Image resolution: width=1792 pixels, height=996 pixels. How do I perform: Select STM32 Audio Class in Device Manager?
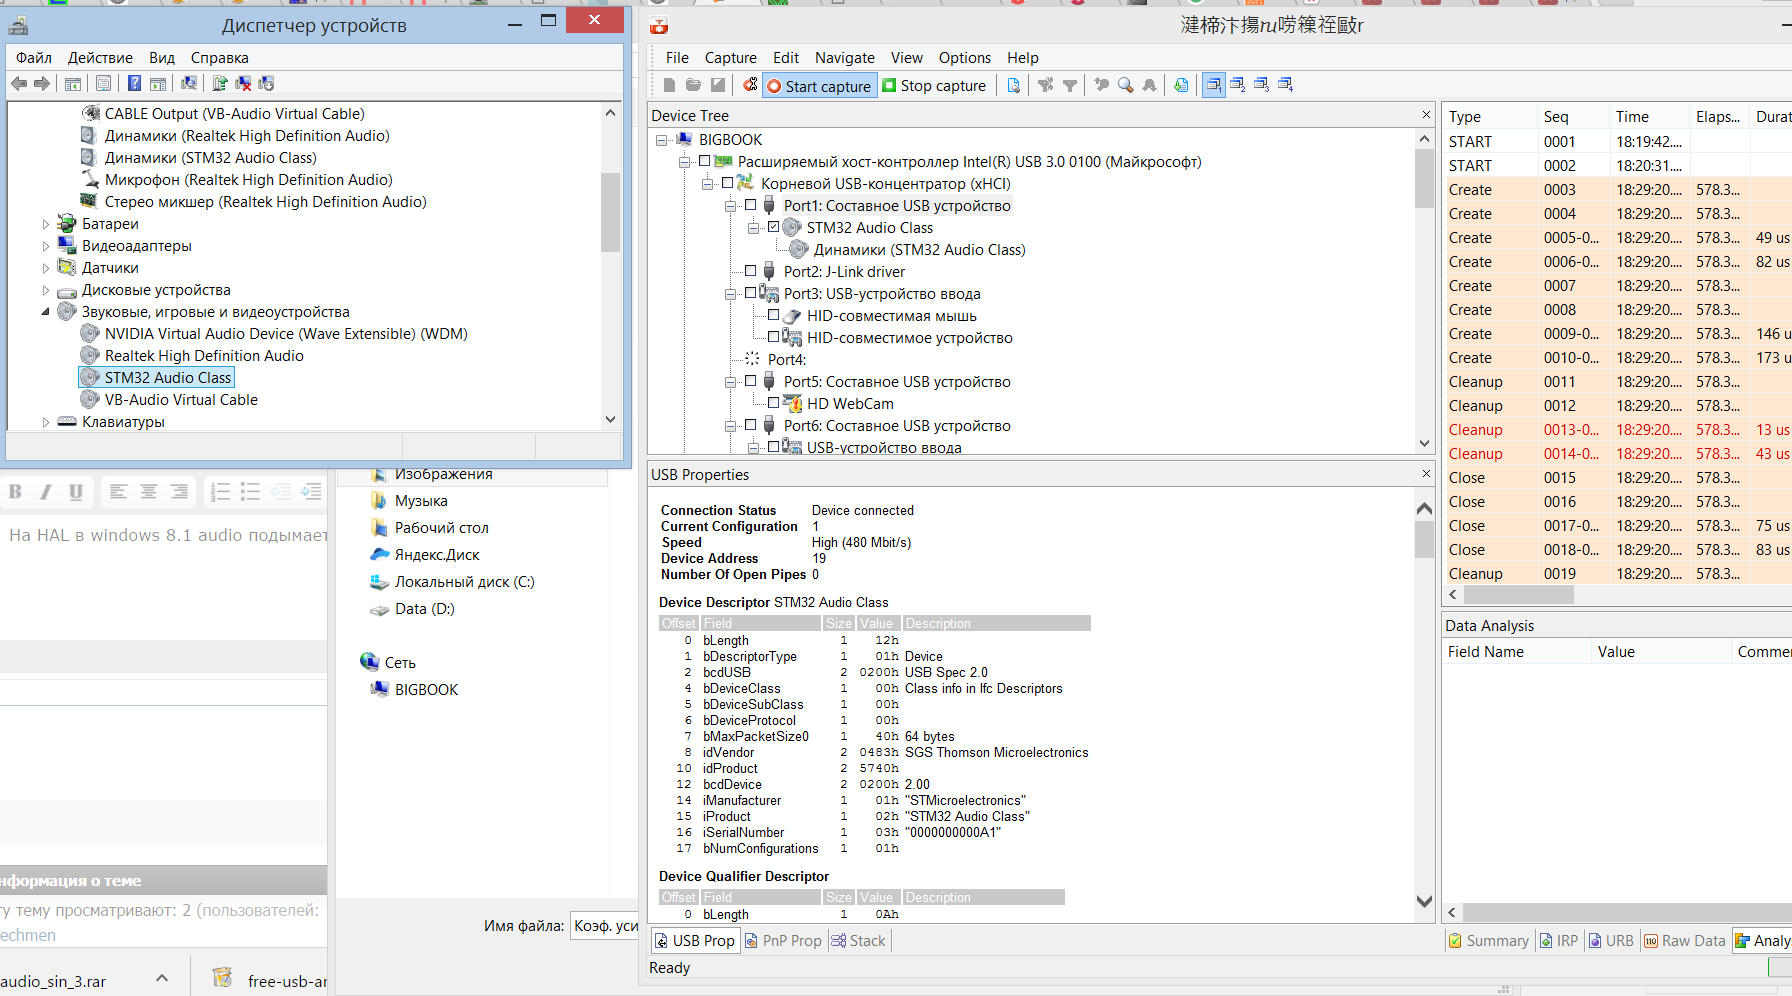point(157,378)
